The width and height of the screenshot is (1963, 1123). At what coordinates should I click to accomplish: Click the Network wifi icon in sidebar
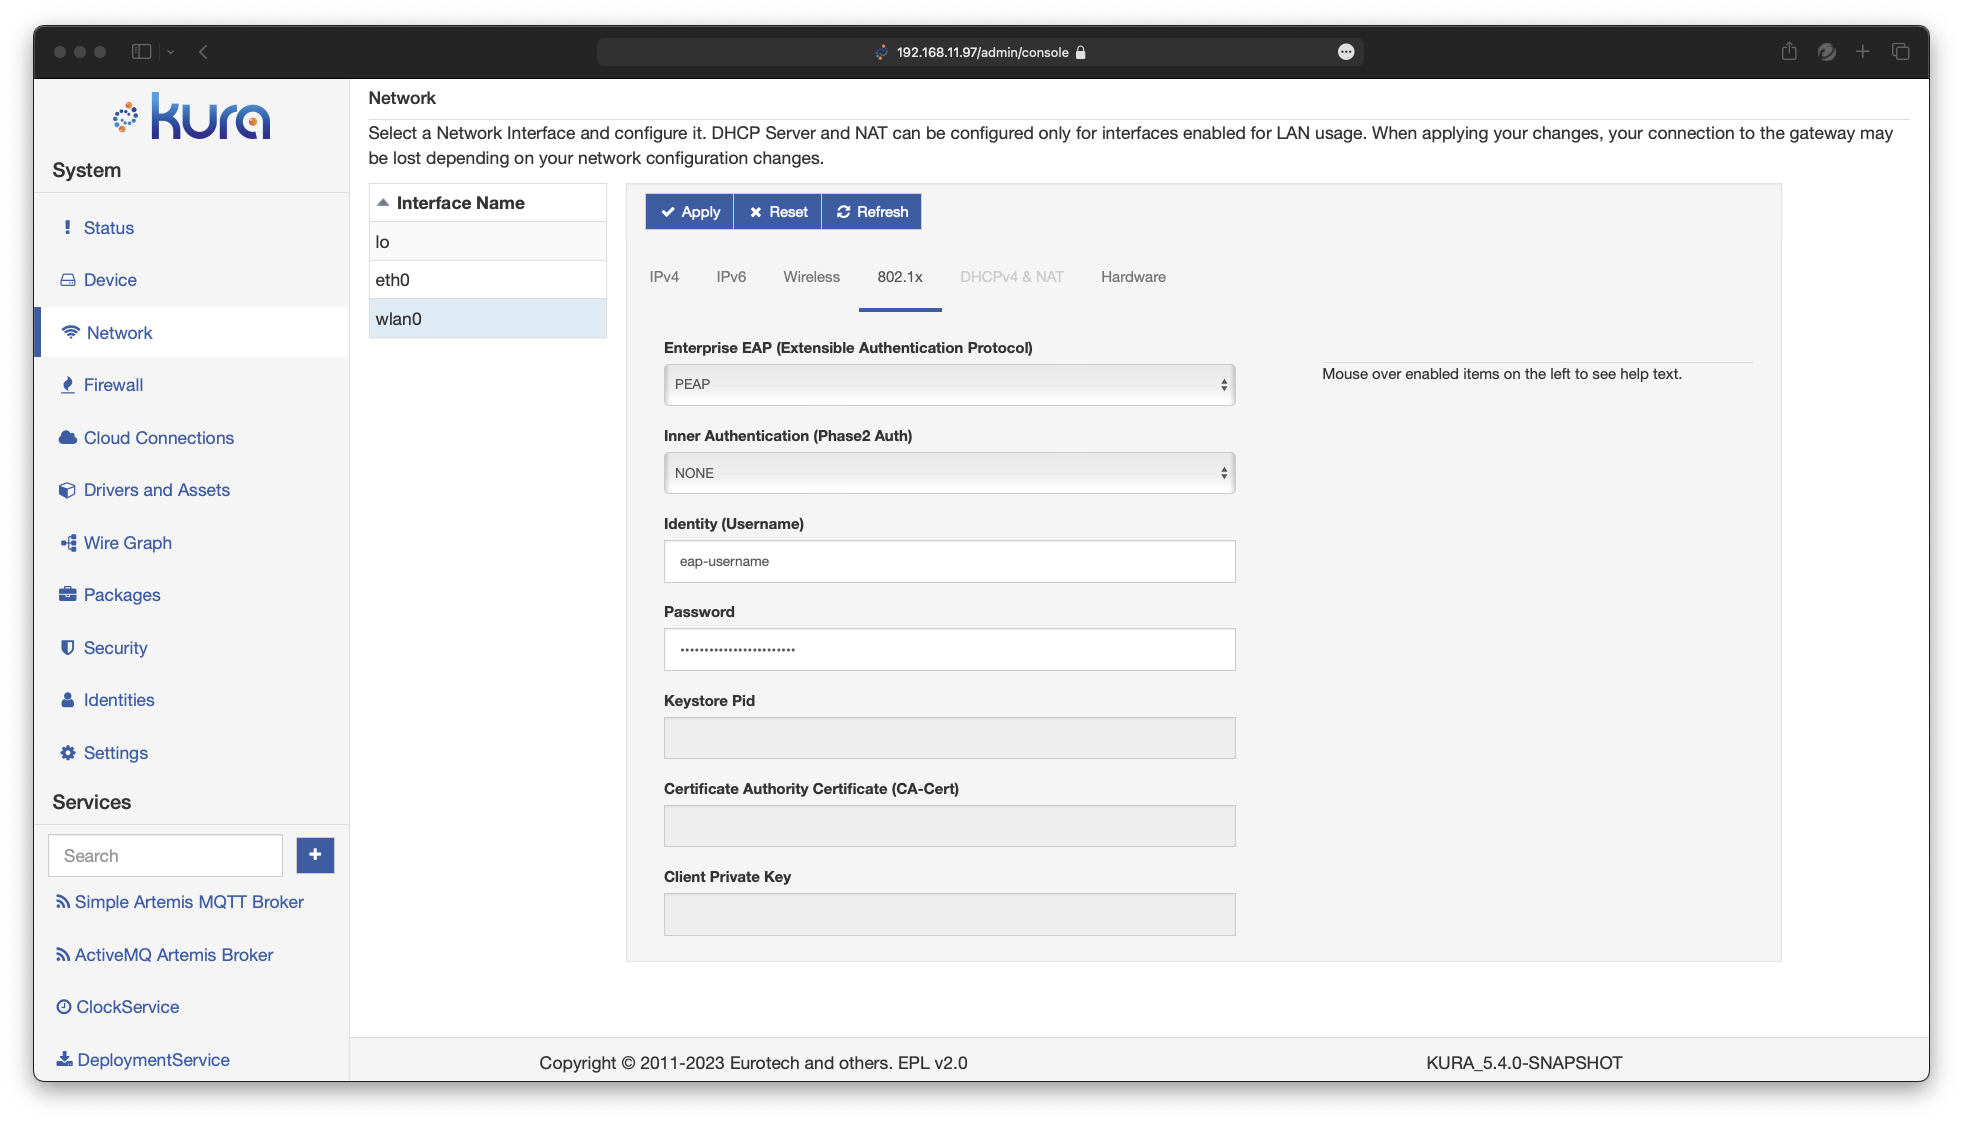[70, 332]
